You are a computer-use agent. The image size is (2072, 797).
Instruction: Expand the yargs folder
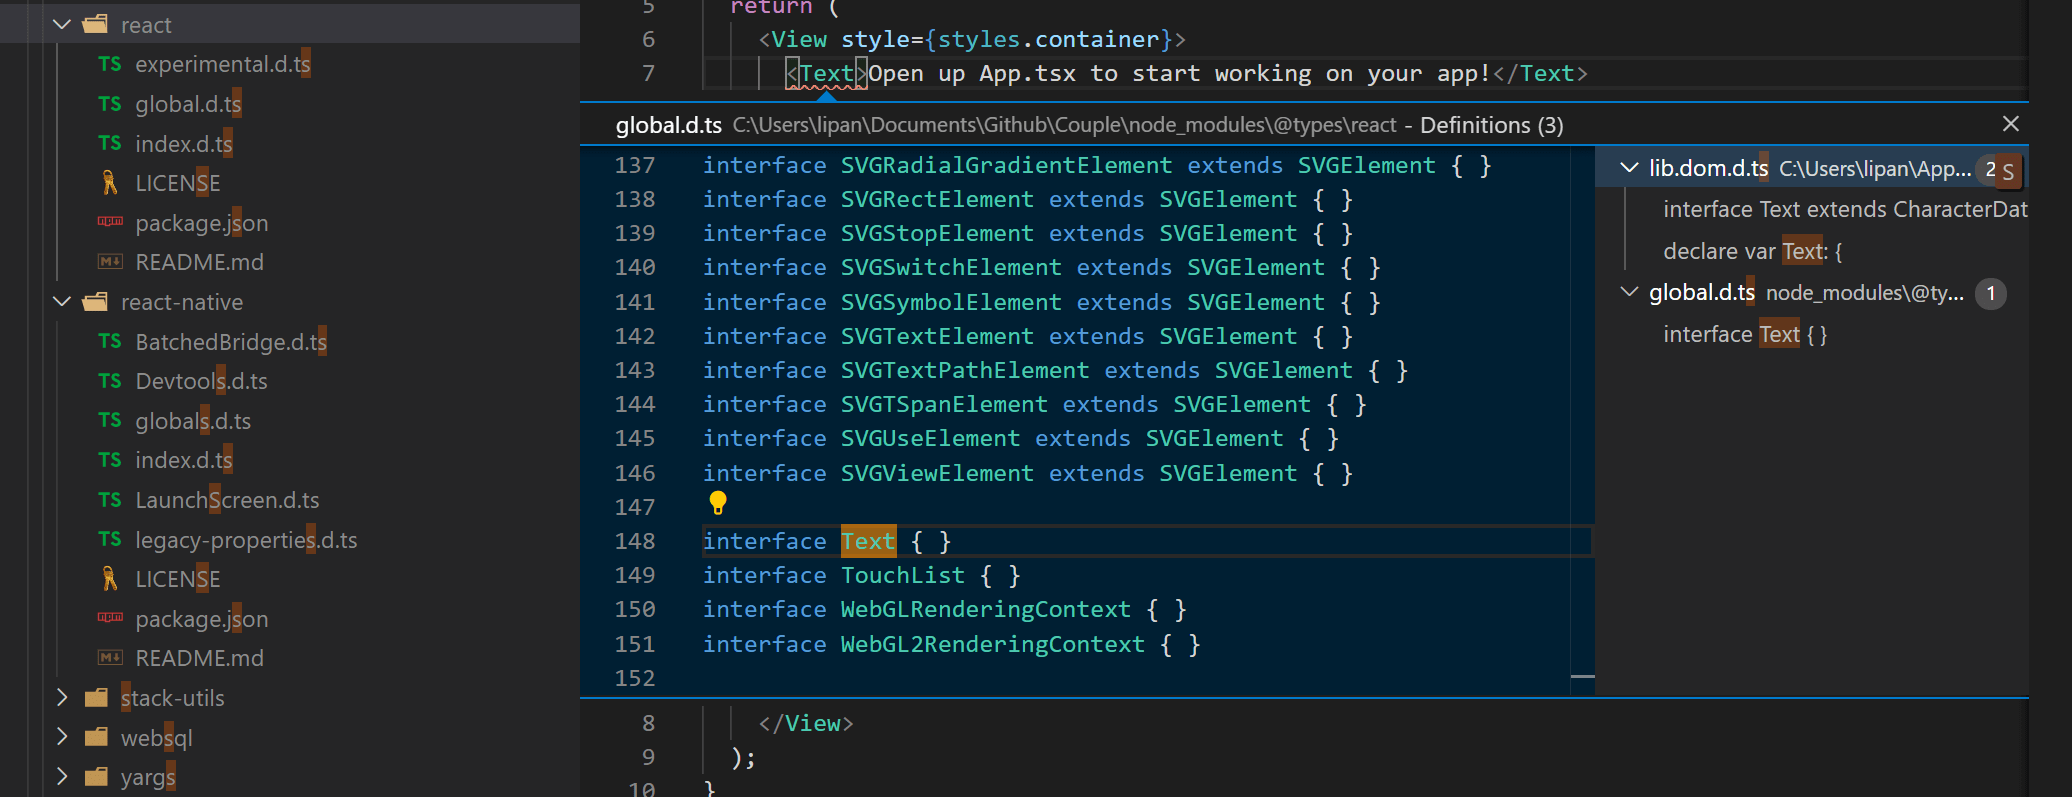[62, 776]
